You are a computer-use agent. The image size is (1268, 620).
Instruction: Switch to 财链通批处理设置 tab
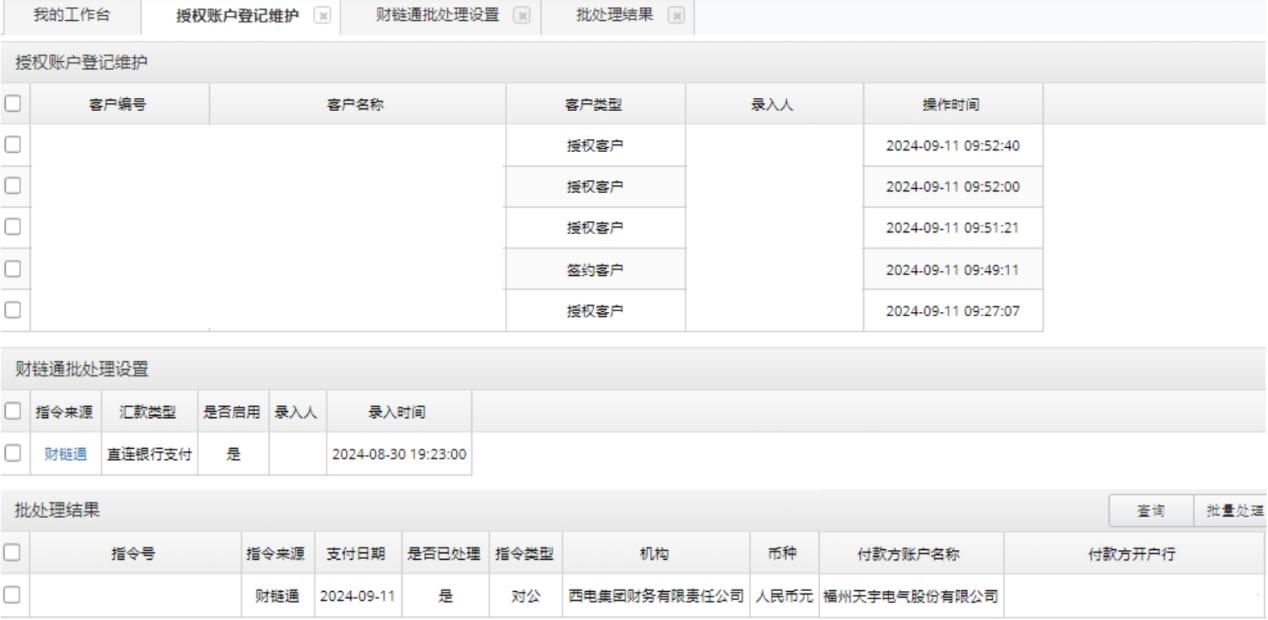coord(437,16)
